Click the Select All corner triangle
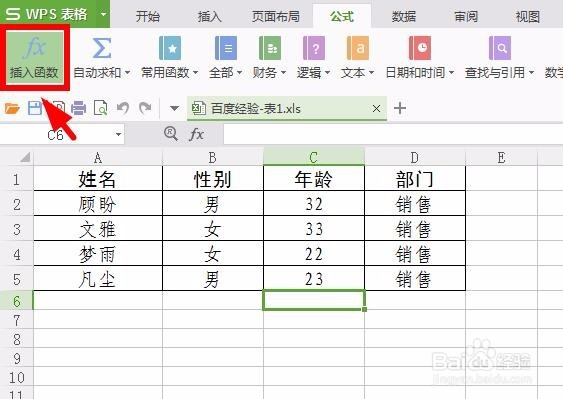563x399 pixels. (24, 157)
